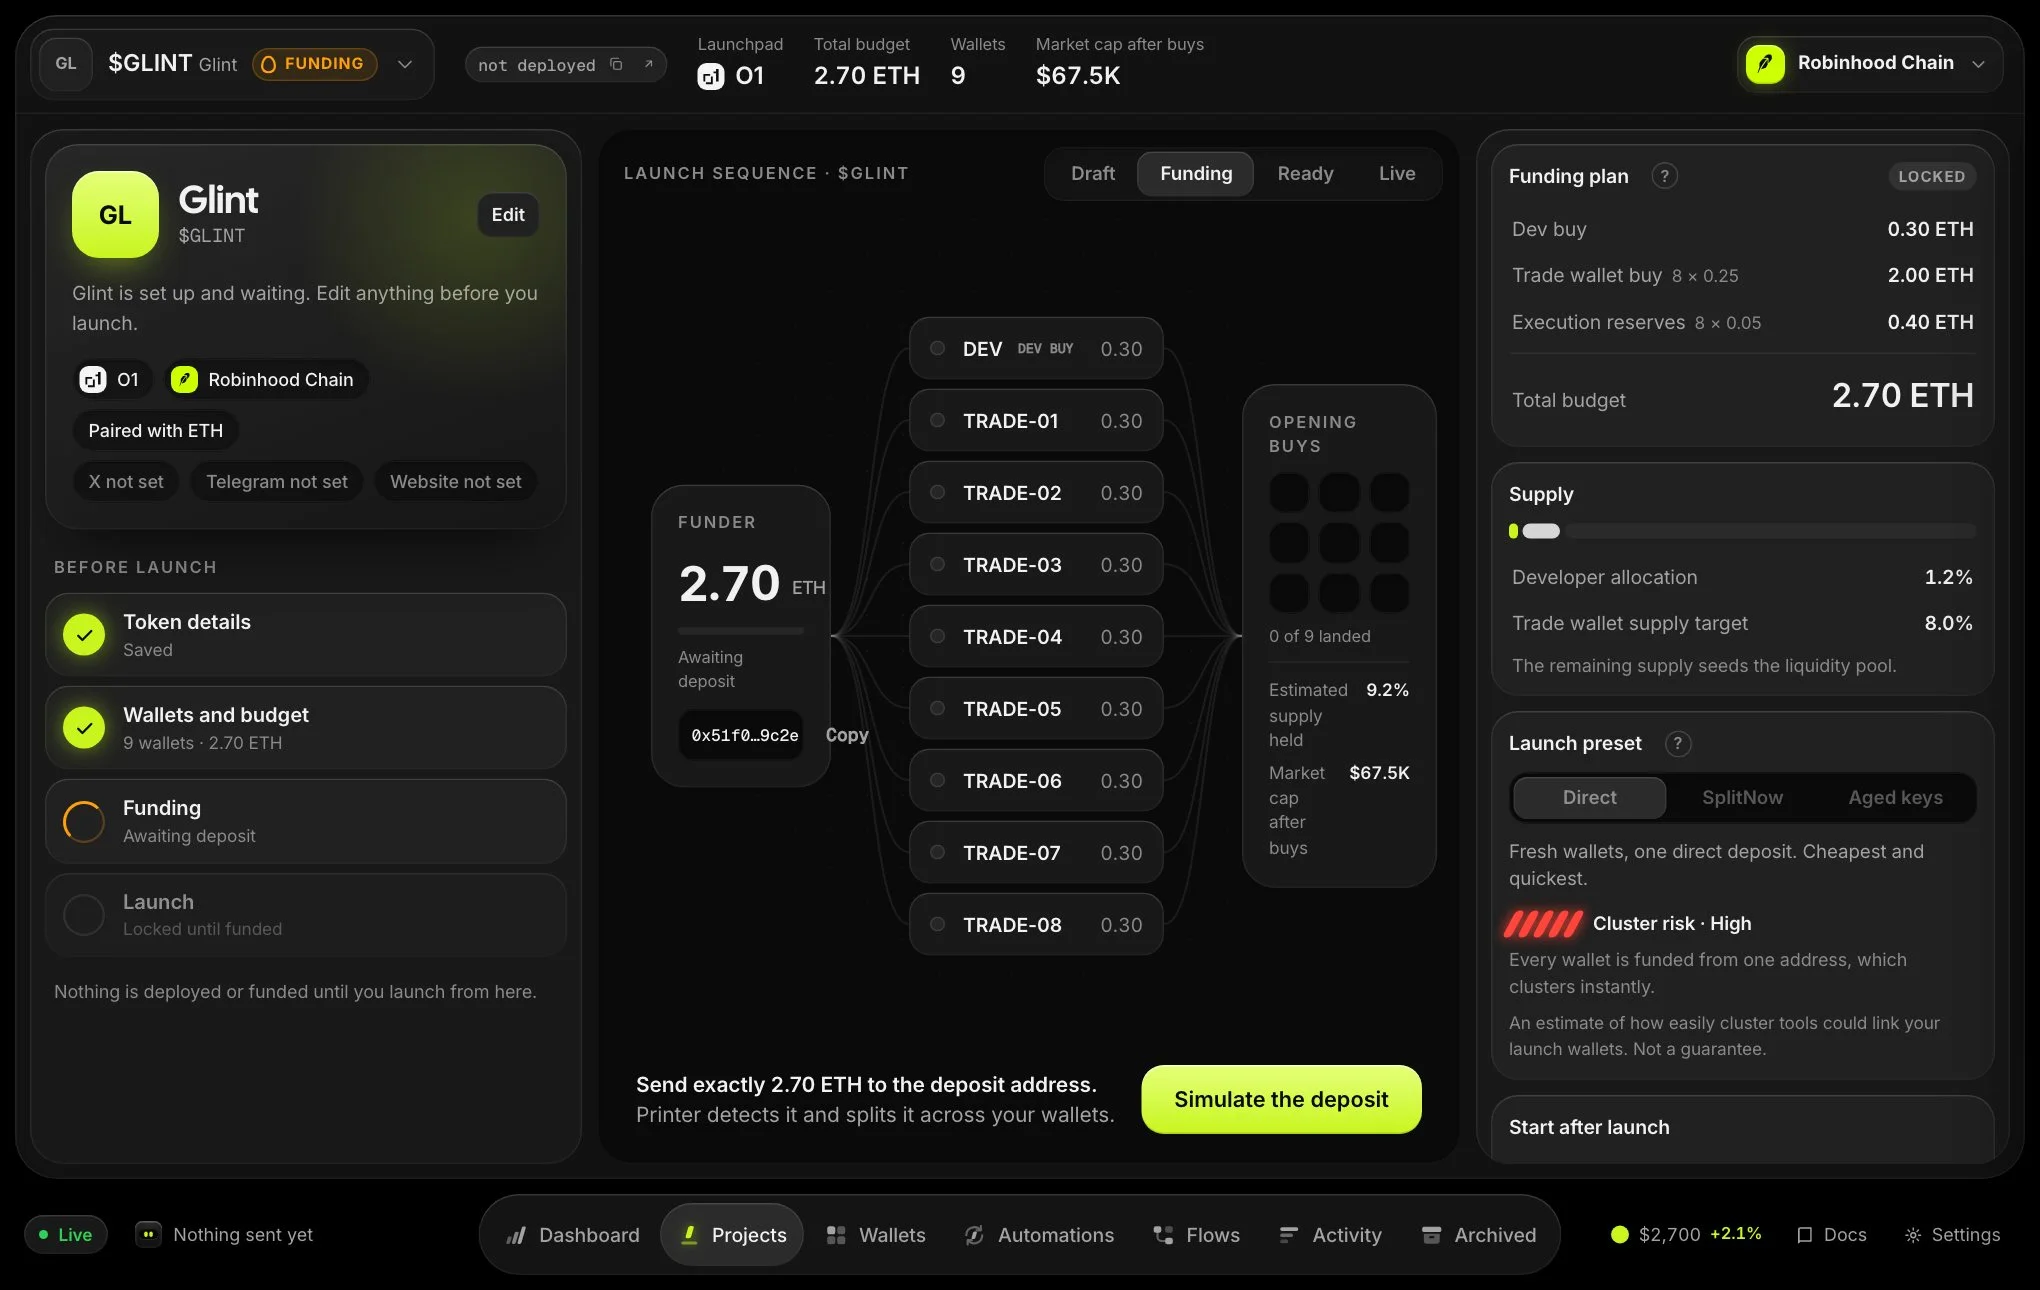The height and width of the screenshot is (1290, 2040).
Task: Click the Dashboard chart icon
Action: coord(517,1235)
